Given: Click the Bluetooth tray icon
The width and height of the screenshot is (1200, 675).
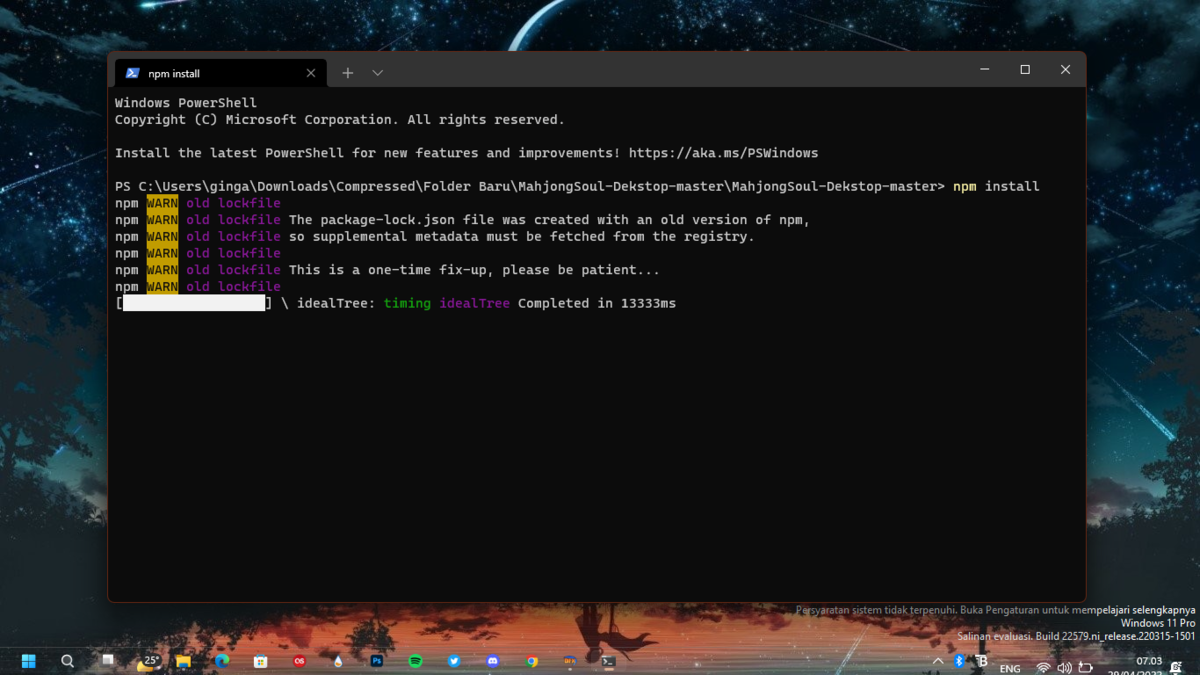Looking at the screenshot, I should (959, 661).
